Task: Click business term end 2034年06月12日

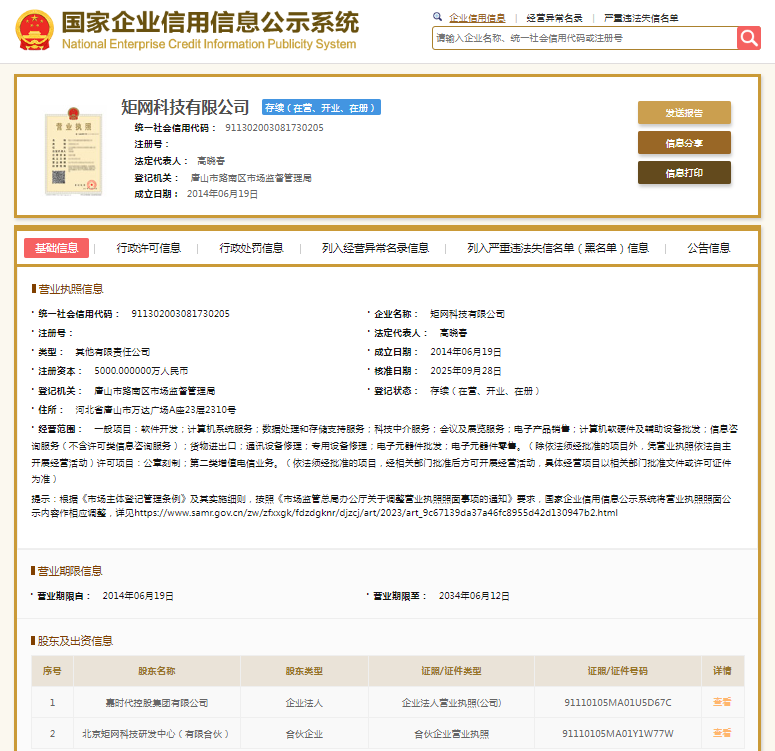Action: coord(474,596)
